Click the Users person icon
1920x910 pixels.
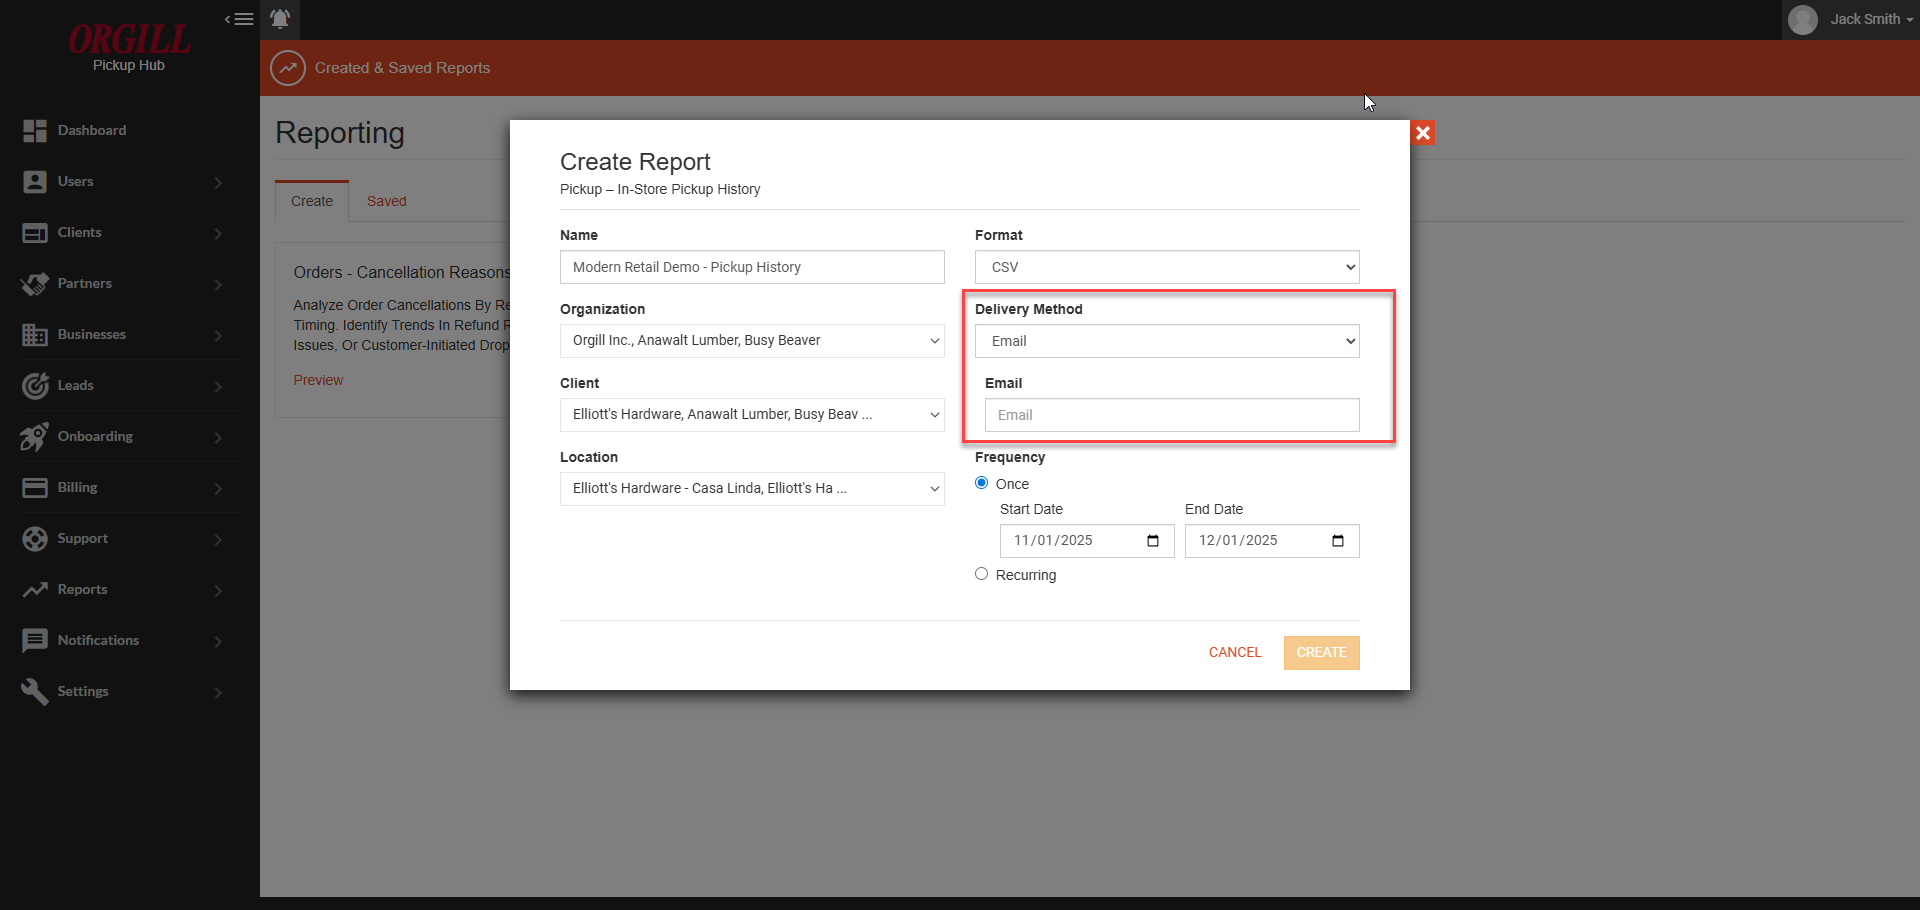pyautogui.click(x=35, y=182)
